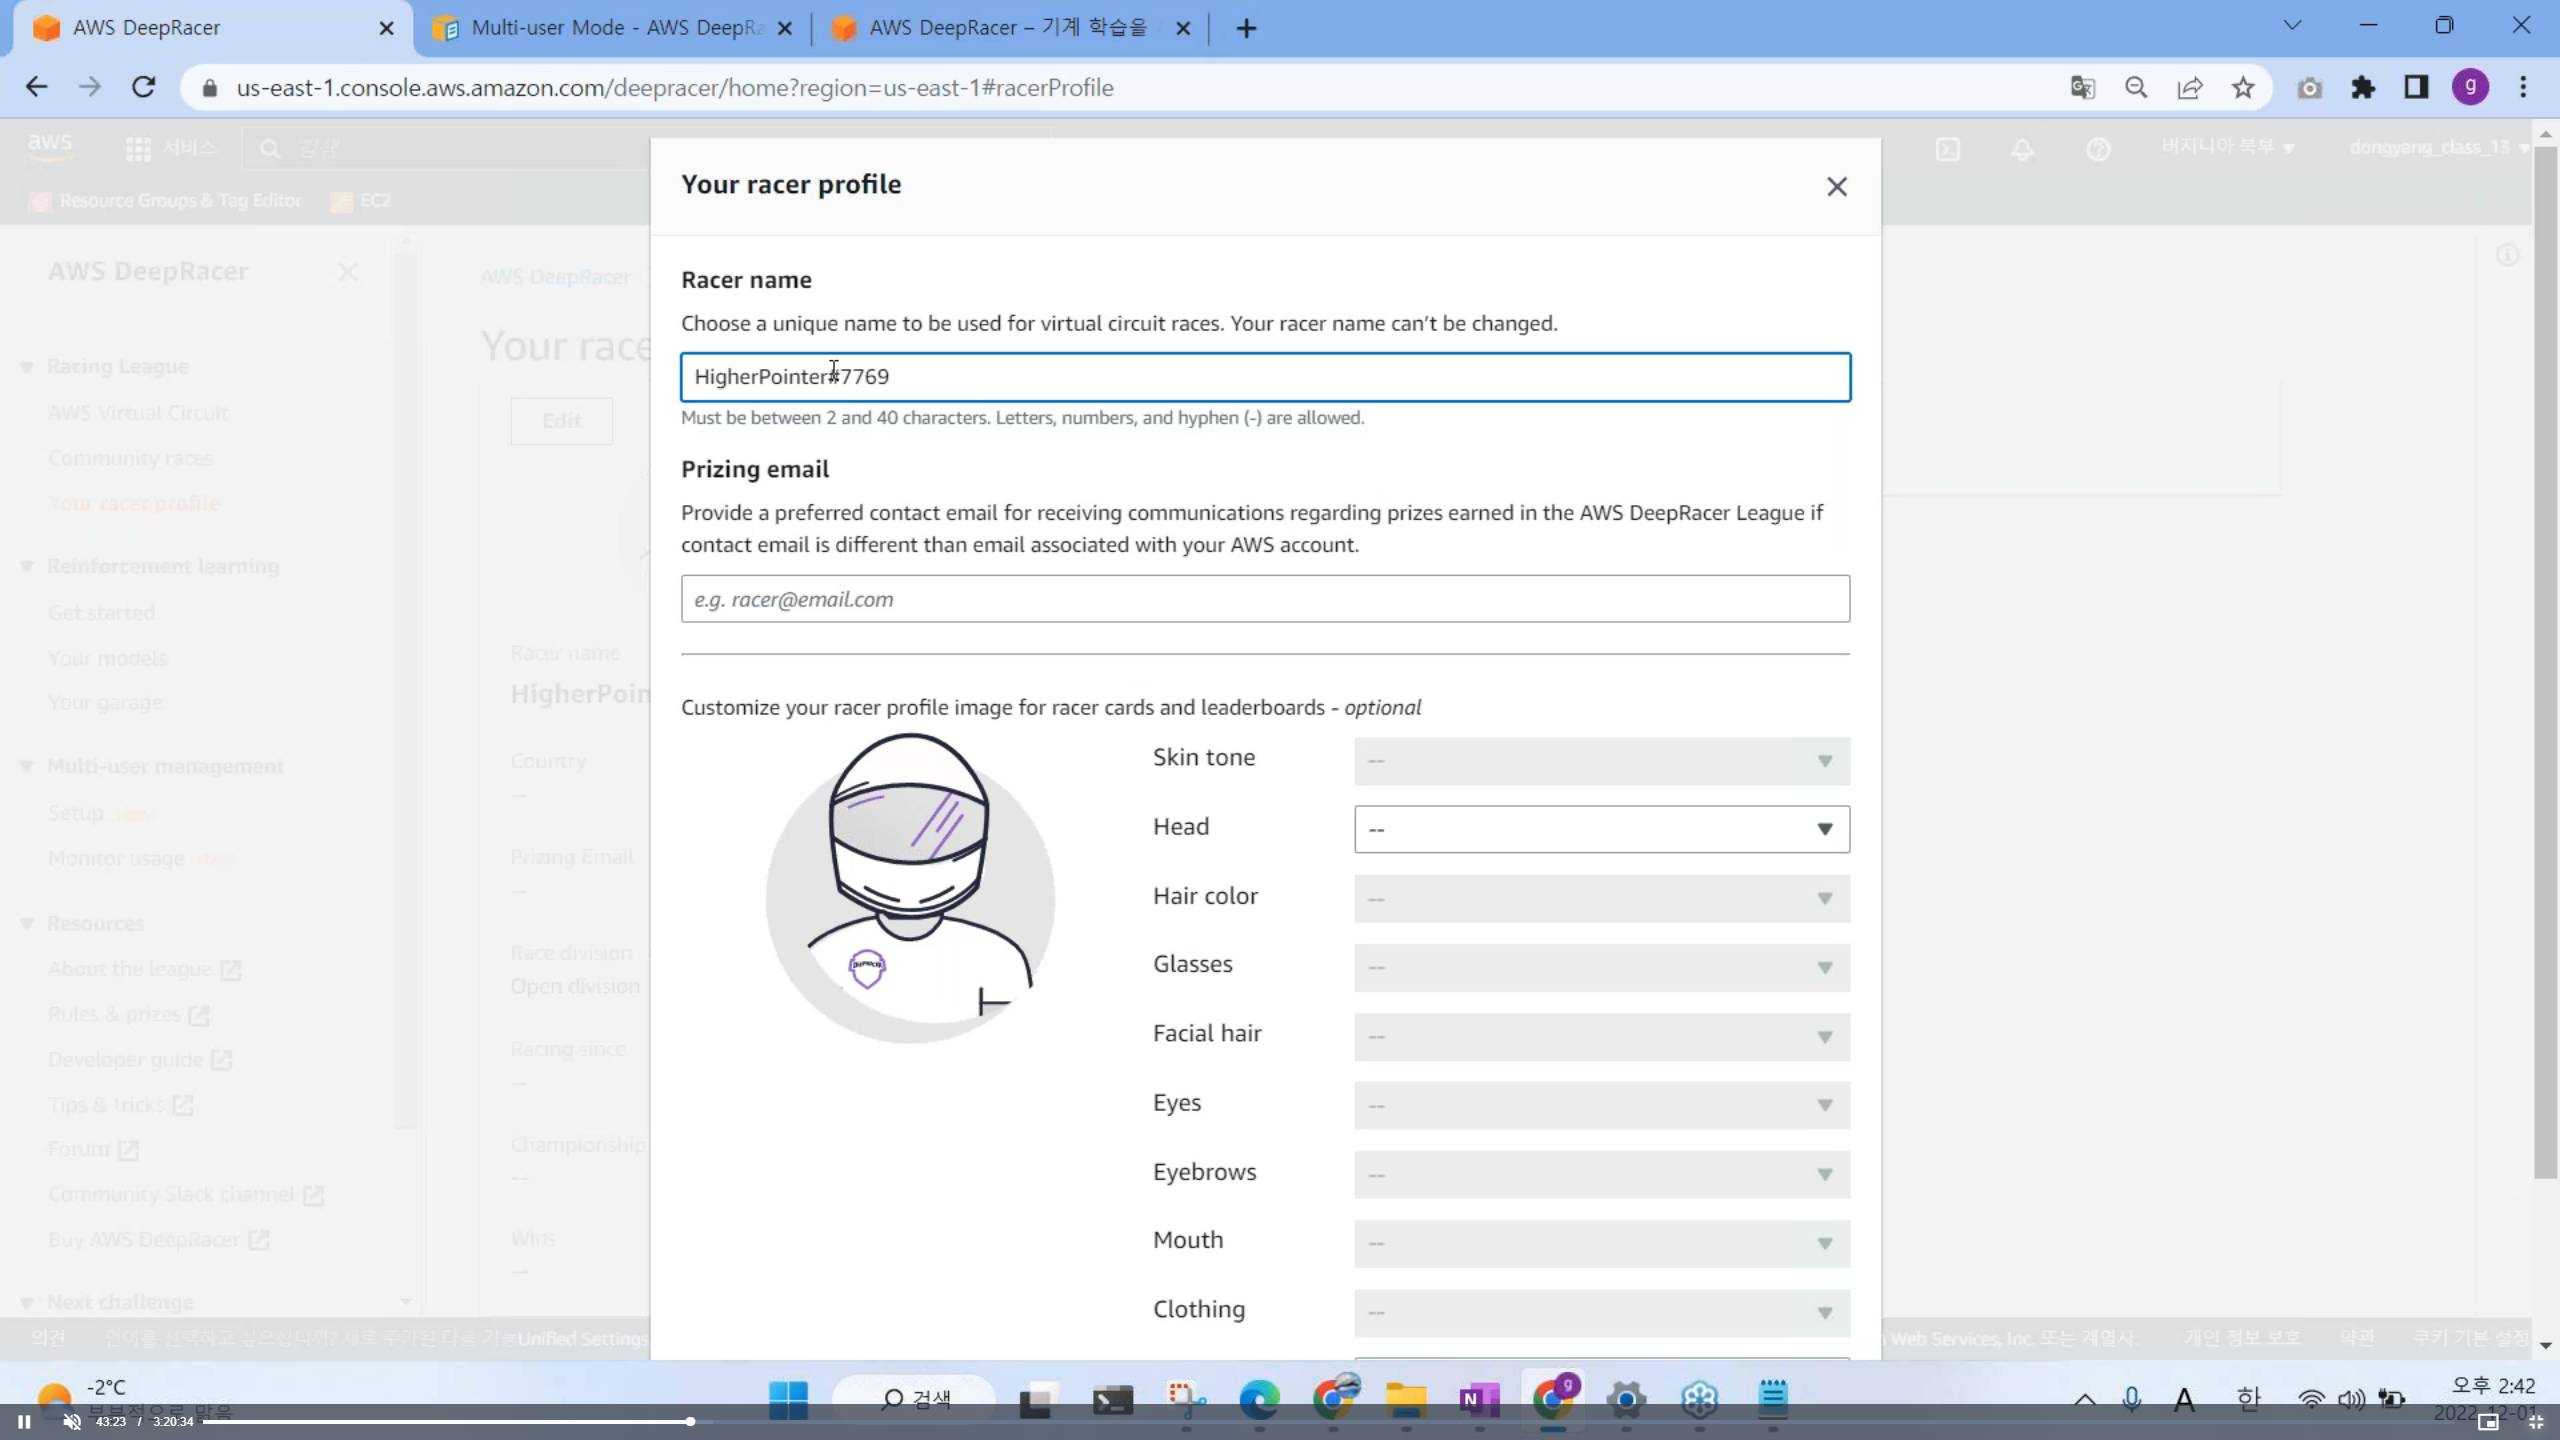
Task: Toggle the browser side panel icon
Action: (2416, 88)
